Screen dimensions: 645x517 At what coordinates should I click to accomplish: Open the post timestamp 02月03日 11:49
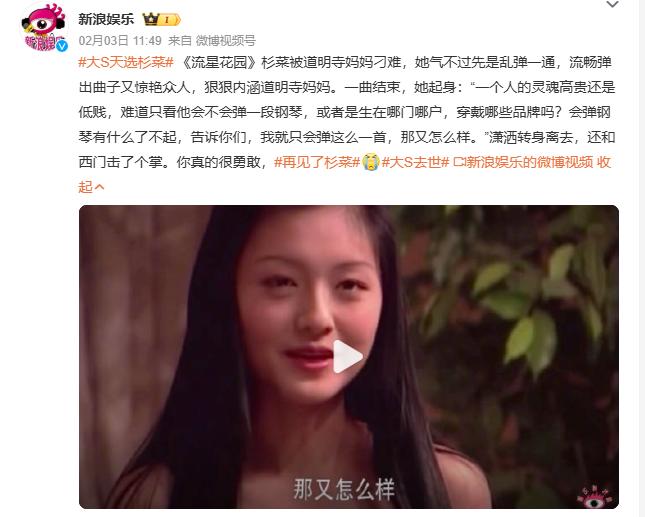point(120,41)
